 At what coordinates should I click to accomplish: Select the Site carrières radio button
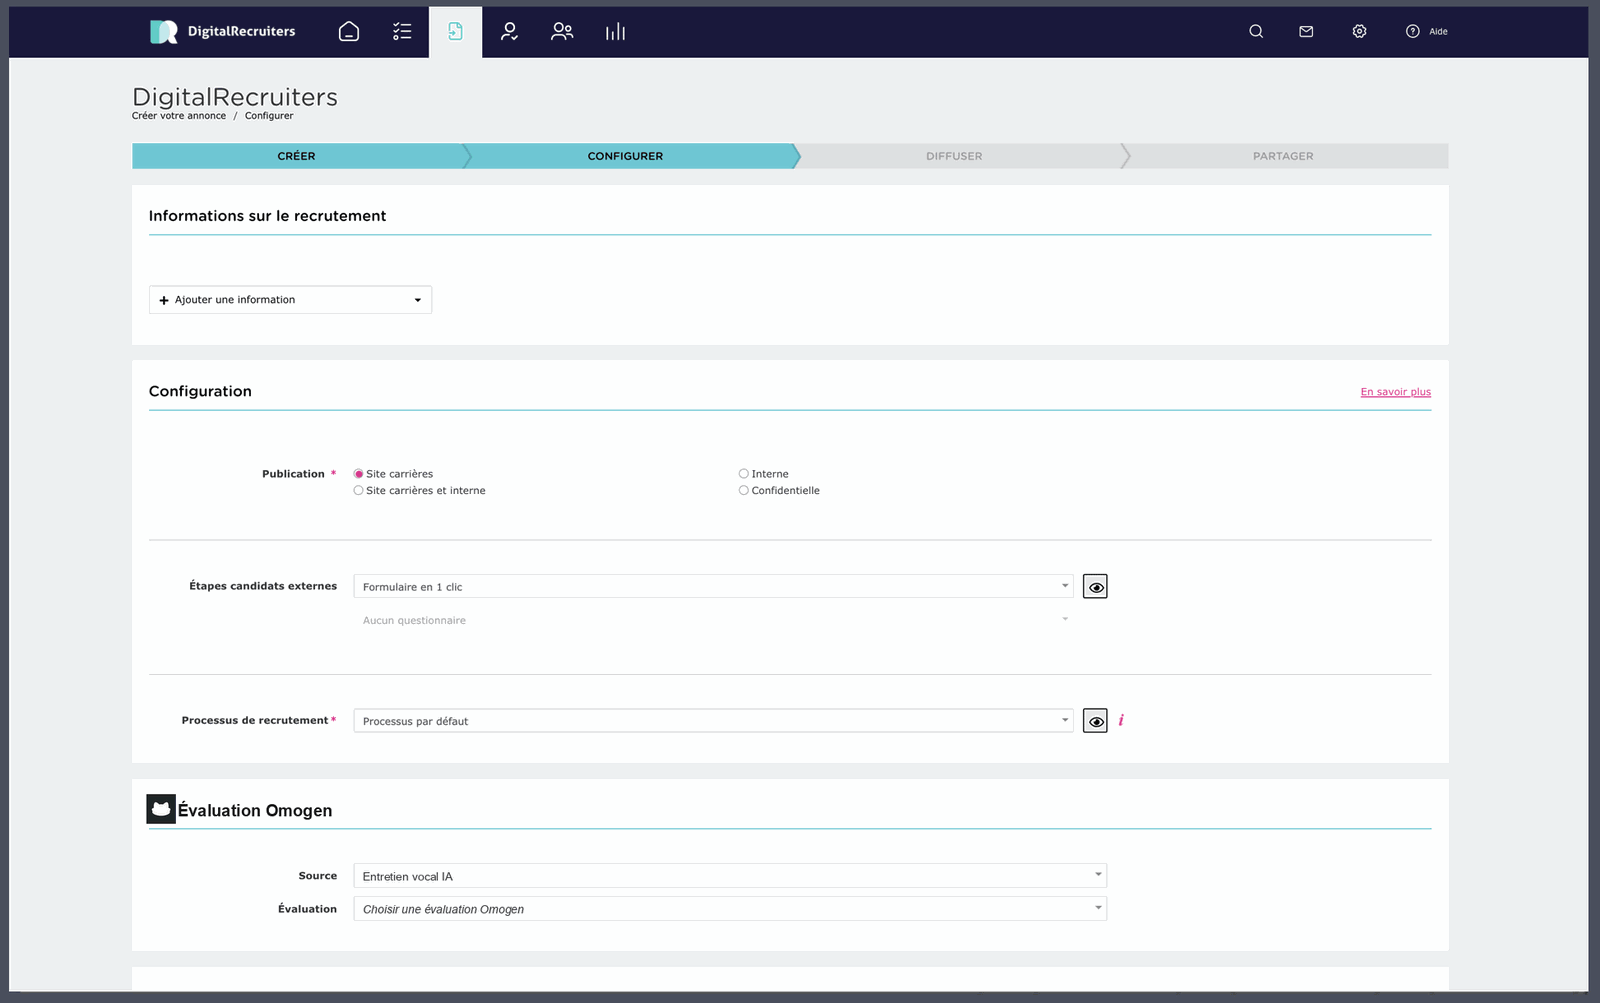click(x=358, y=474)
